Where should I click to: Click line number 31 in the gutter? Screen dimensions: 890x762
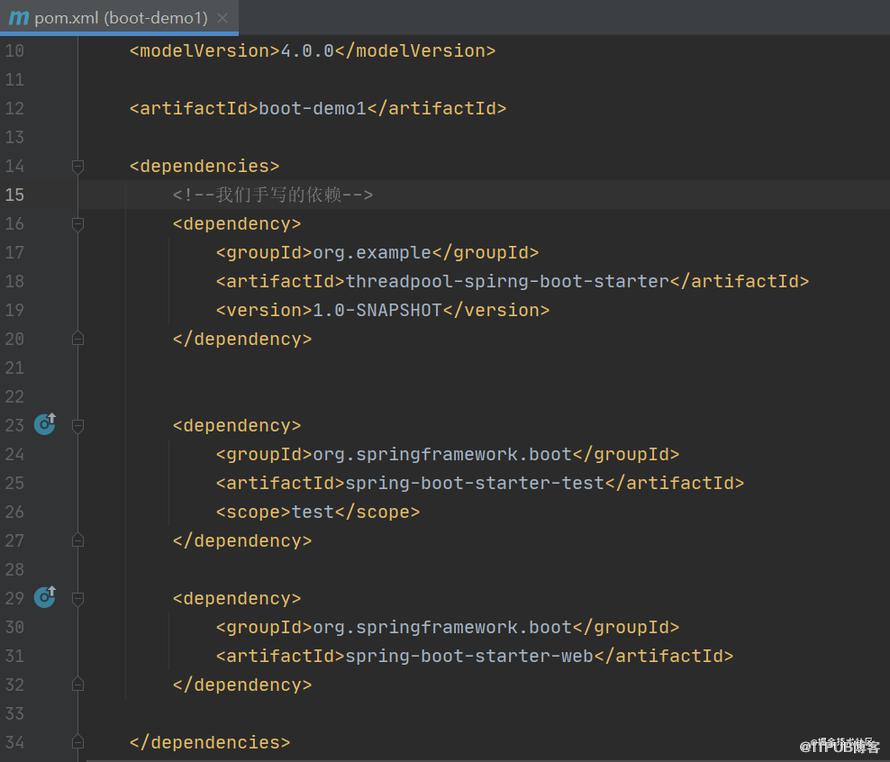(15, 656)
